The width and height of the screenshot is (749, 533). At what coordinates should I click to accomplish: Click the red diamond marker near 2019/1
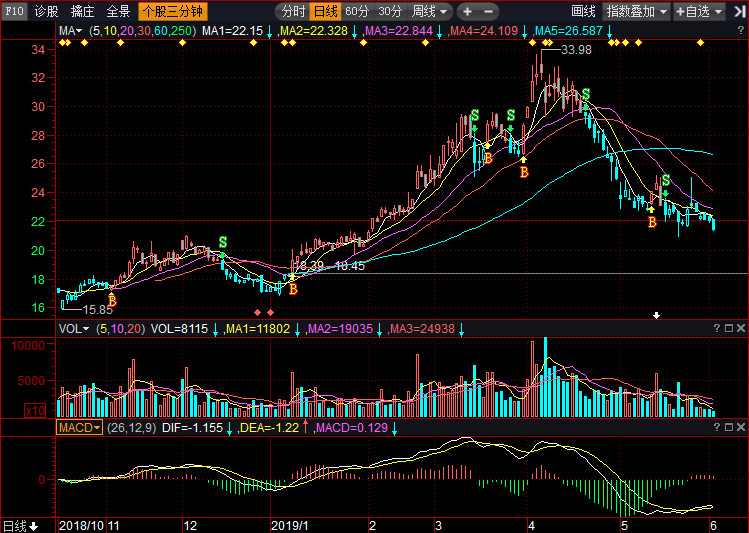[x=258, y=313]
